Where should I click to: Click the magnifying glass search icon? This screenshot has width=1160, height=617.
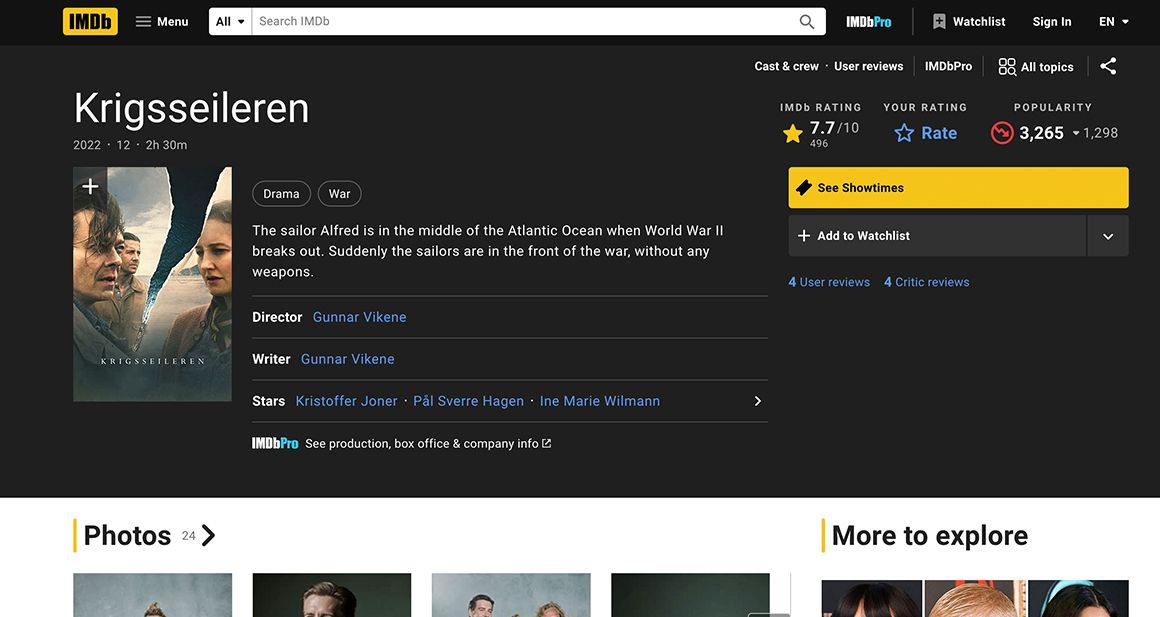coord(807,21)
